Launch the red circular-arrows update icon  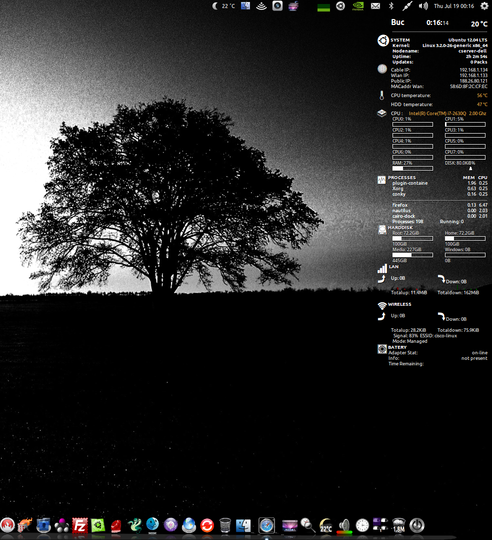(x=207, y=525)
